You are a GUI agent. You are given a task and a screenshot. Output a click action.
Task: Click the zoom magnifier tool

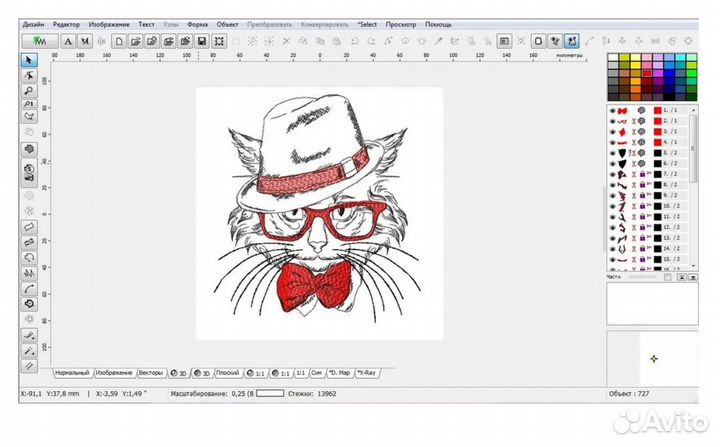pos(30,89)
